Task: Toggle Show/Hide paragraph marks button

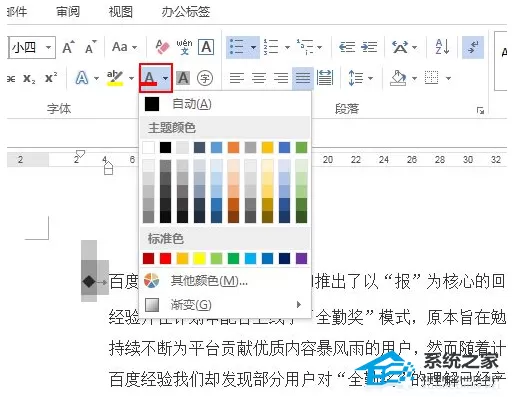Action: [473, 47]
